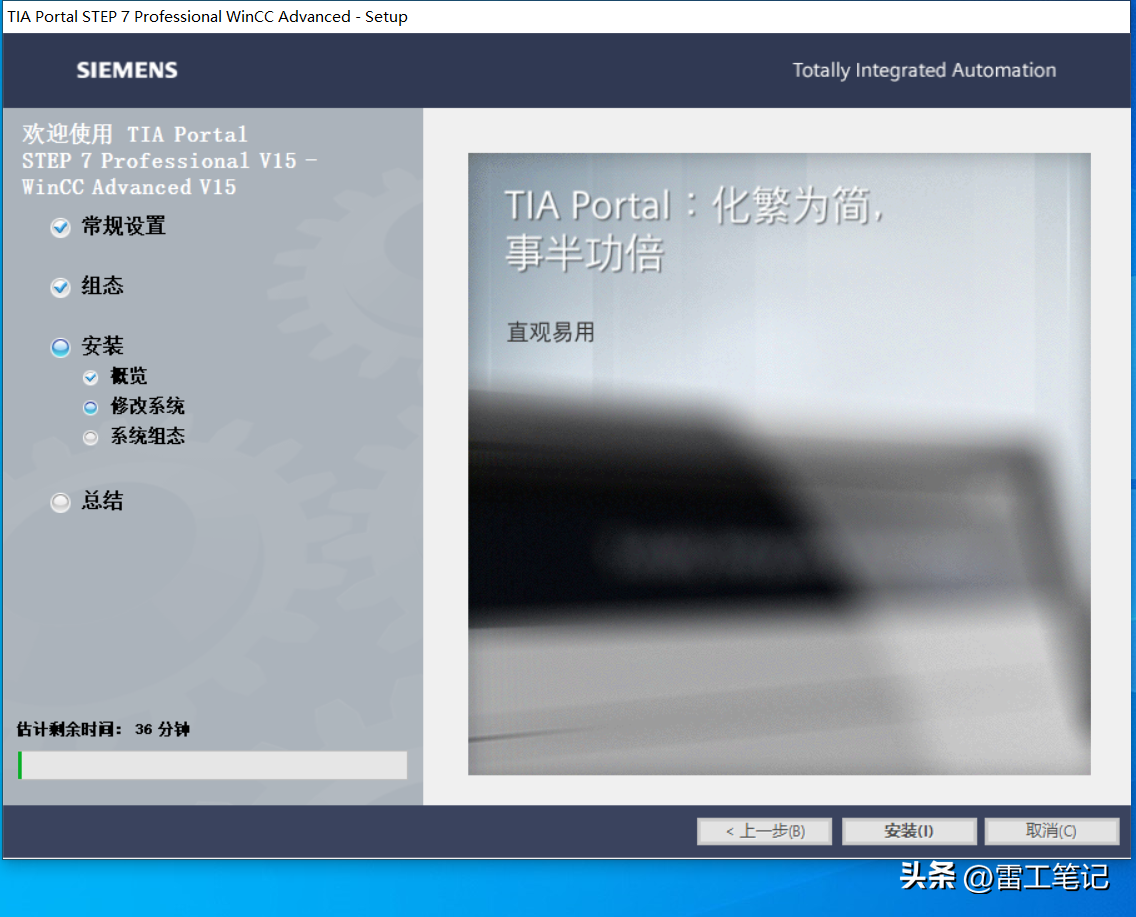Click the checkmark icon beside 组态
This screenshot has height=917, width=1136.
point(61,288)
